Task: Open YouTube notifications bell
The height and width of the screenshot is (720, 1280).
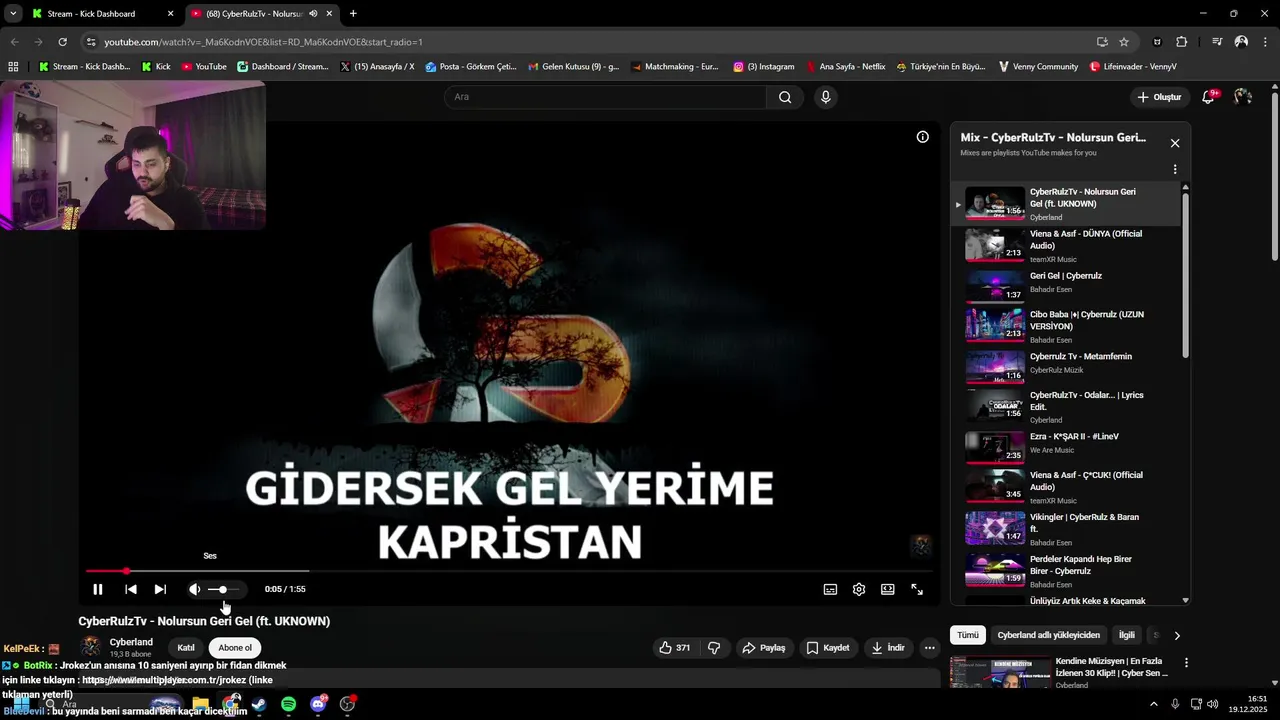Action: [1209, 97]
